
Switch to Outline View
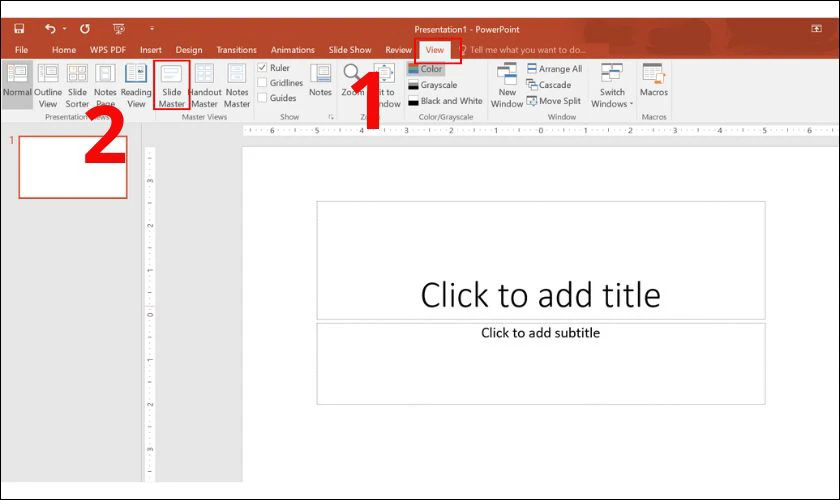pyautogui.click(x=48, y=84)
